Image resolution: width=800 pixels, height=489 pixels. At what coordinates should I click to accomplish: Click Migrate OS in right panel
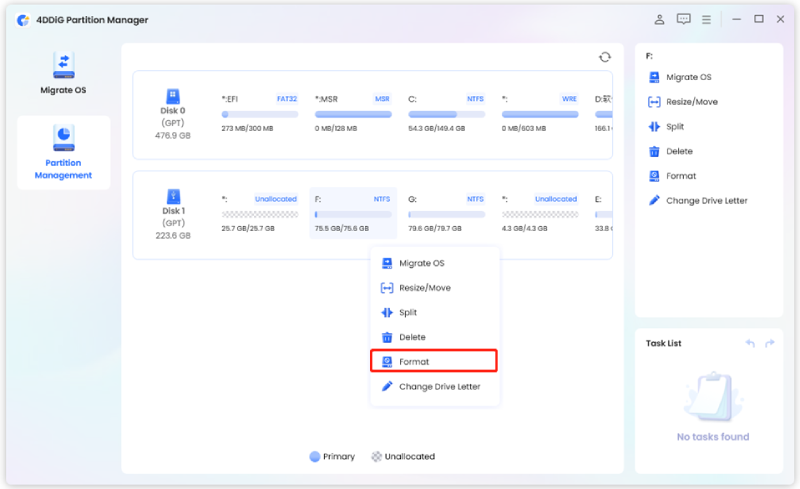688,77
